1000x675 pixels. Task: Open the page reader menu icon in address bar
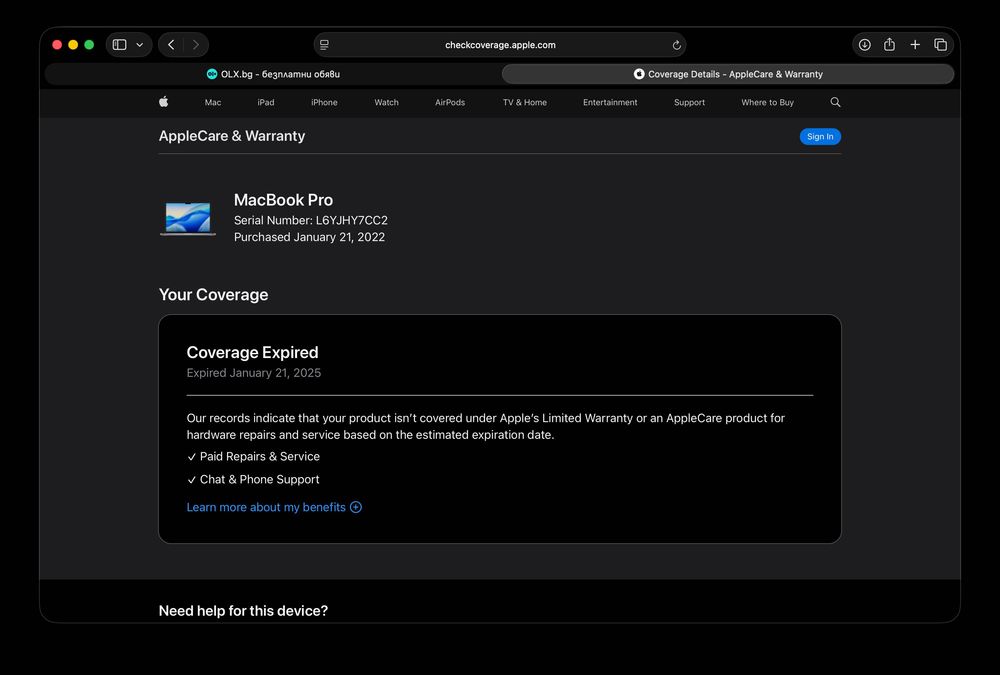(x=324, y=45)
